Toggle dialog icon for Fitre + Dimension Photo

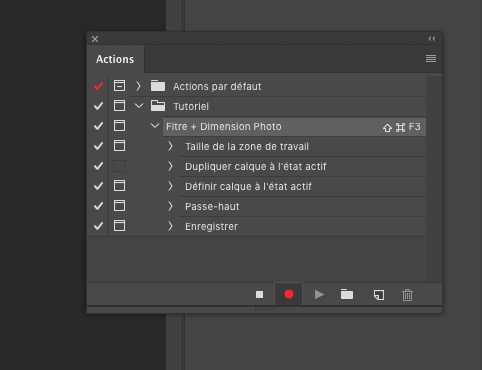coord(119,126)
